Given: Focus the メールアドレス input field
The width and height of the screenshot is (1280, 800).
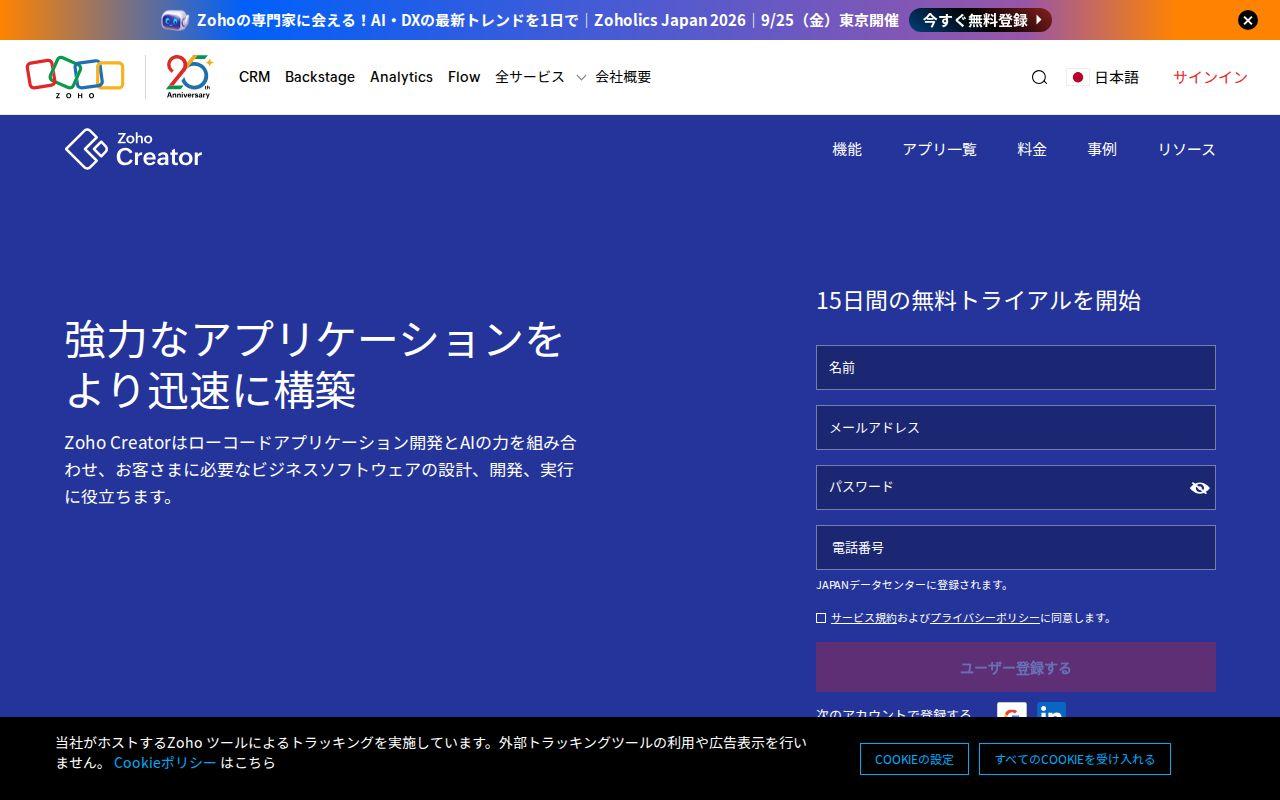Looking at the screenshot, I should click(1016, 427).
